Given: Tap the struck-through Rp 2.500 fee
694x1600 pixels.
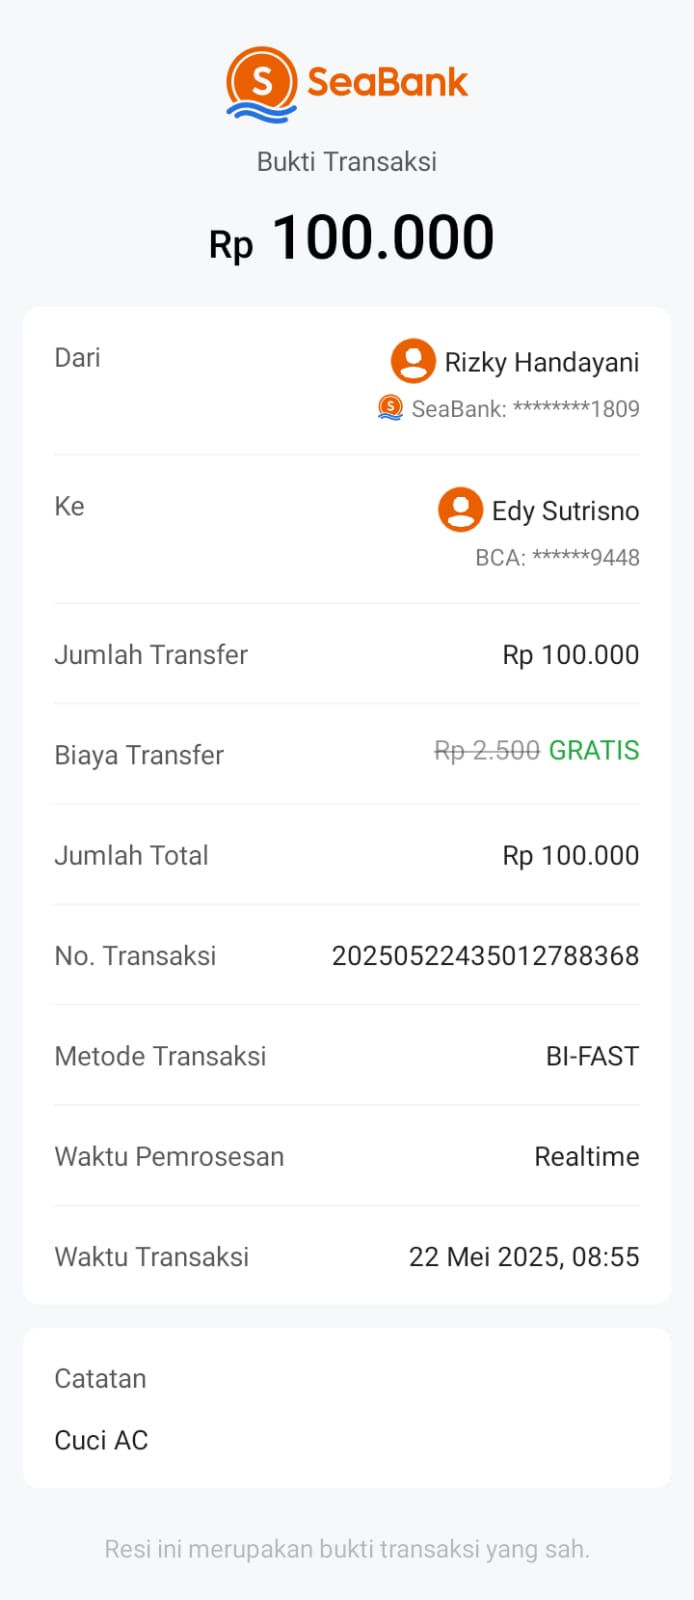Looking at the screenshot, I should (487, 751).
